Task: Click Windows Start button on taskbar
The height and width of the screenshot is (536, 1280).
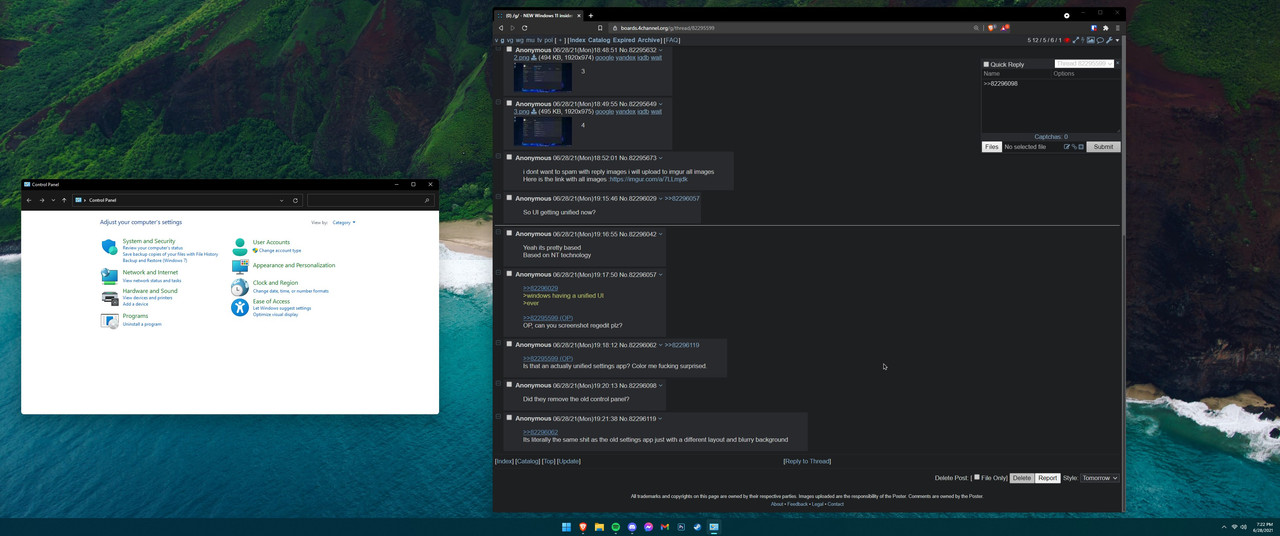Action: pos(566,527)
